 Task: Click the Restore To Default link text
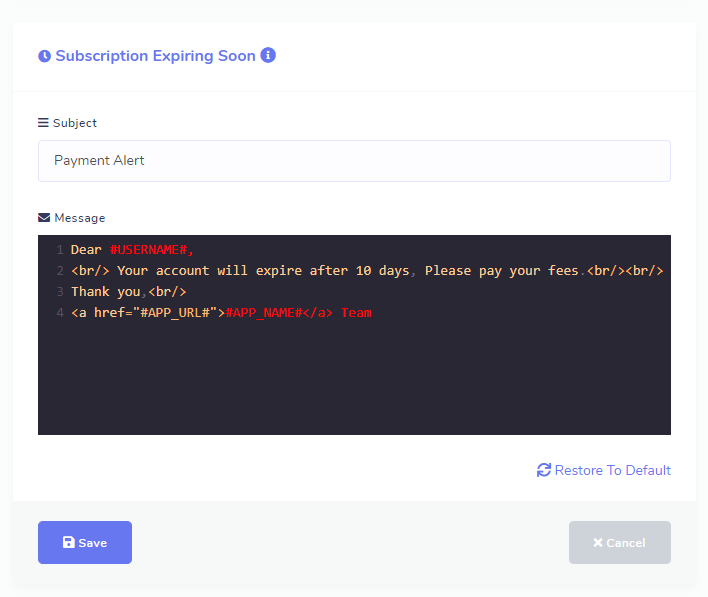[x=612, y=470]
